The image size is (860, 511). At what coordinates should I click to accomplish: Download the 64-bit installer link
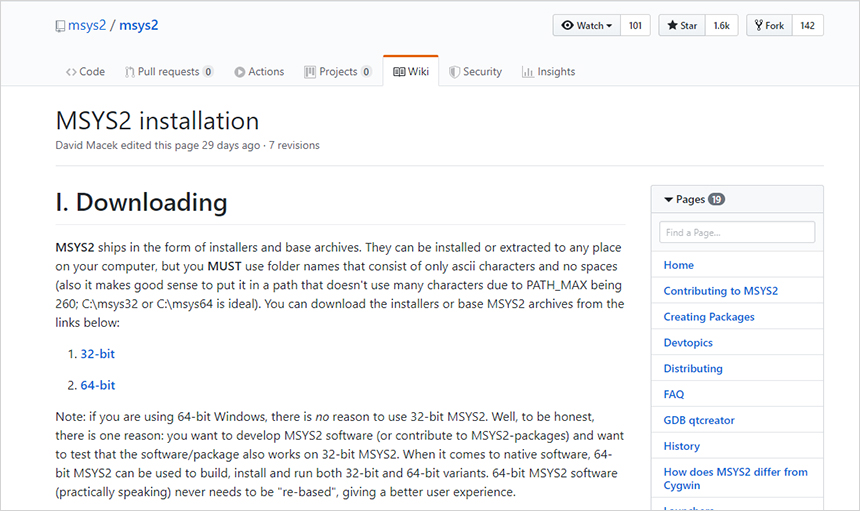98,385
